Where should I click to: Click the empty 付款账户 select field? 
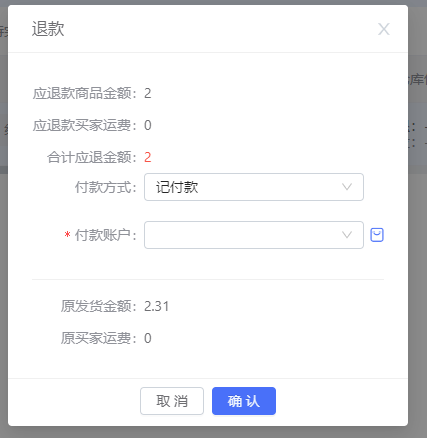[254, 235]
